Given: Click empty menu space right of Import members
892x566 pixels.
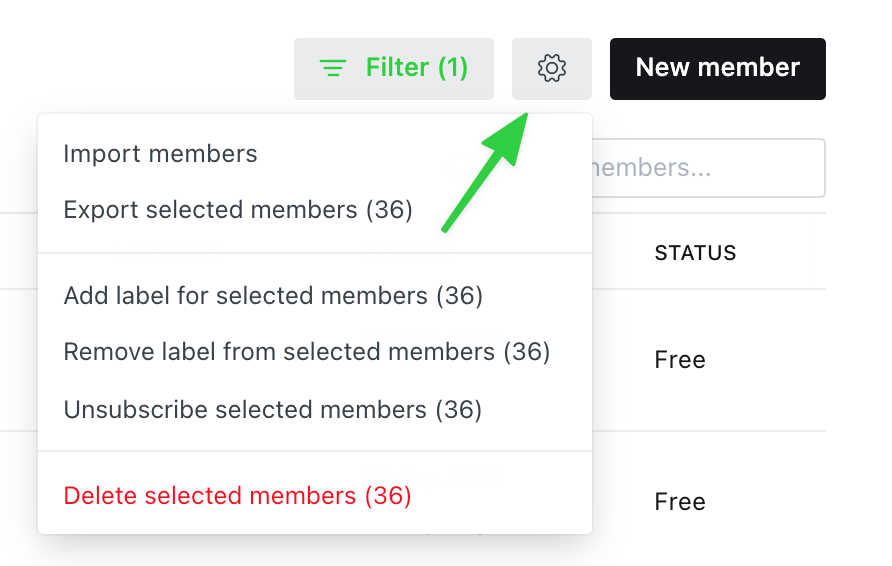Looking at the screenshot, I should click(421, 154).
